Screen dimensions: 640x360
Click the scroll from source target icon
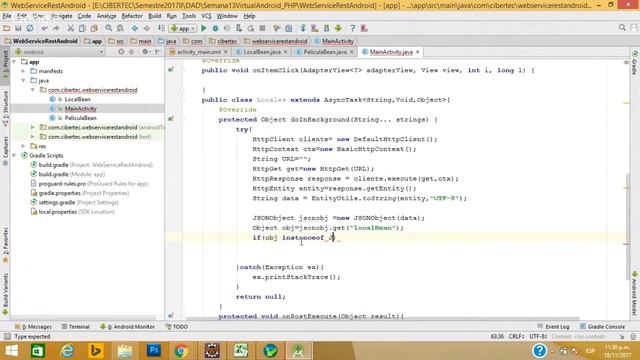[121, 52]
